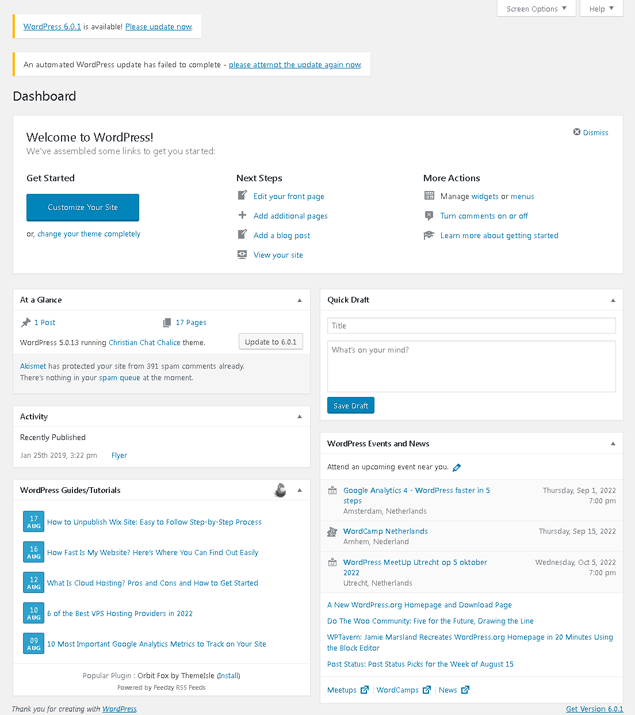
Task: Click the meetup icon beside Google Analytics 4 event
Action: tap(333, 491)
